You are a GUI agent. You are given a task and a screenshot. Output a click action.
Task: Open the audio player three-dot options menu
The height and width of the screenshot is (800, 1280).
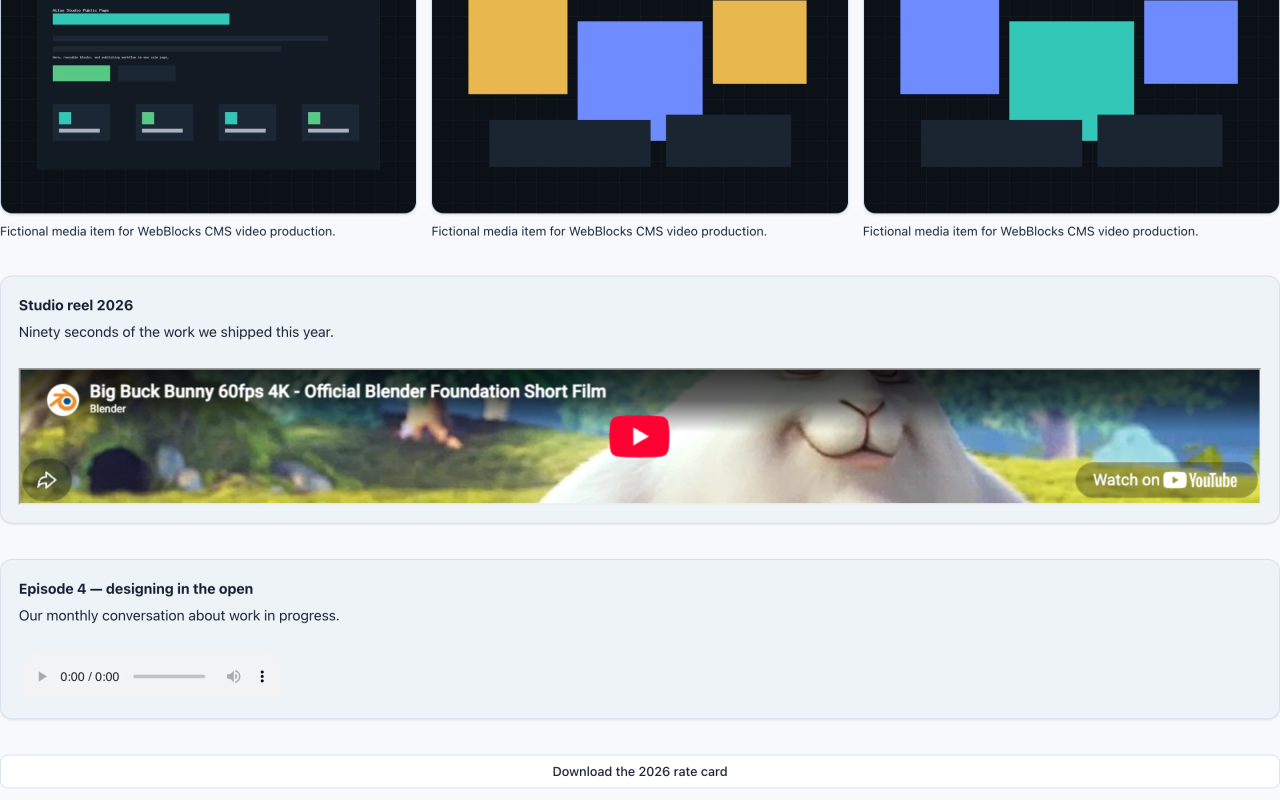tap(262, 677)
